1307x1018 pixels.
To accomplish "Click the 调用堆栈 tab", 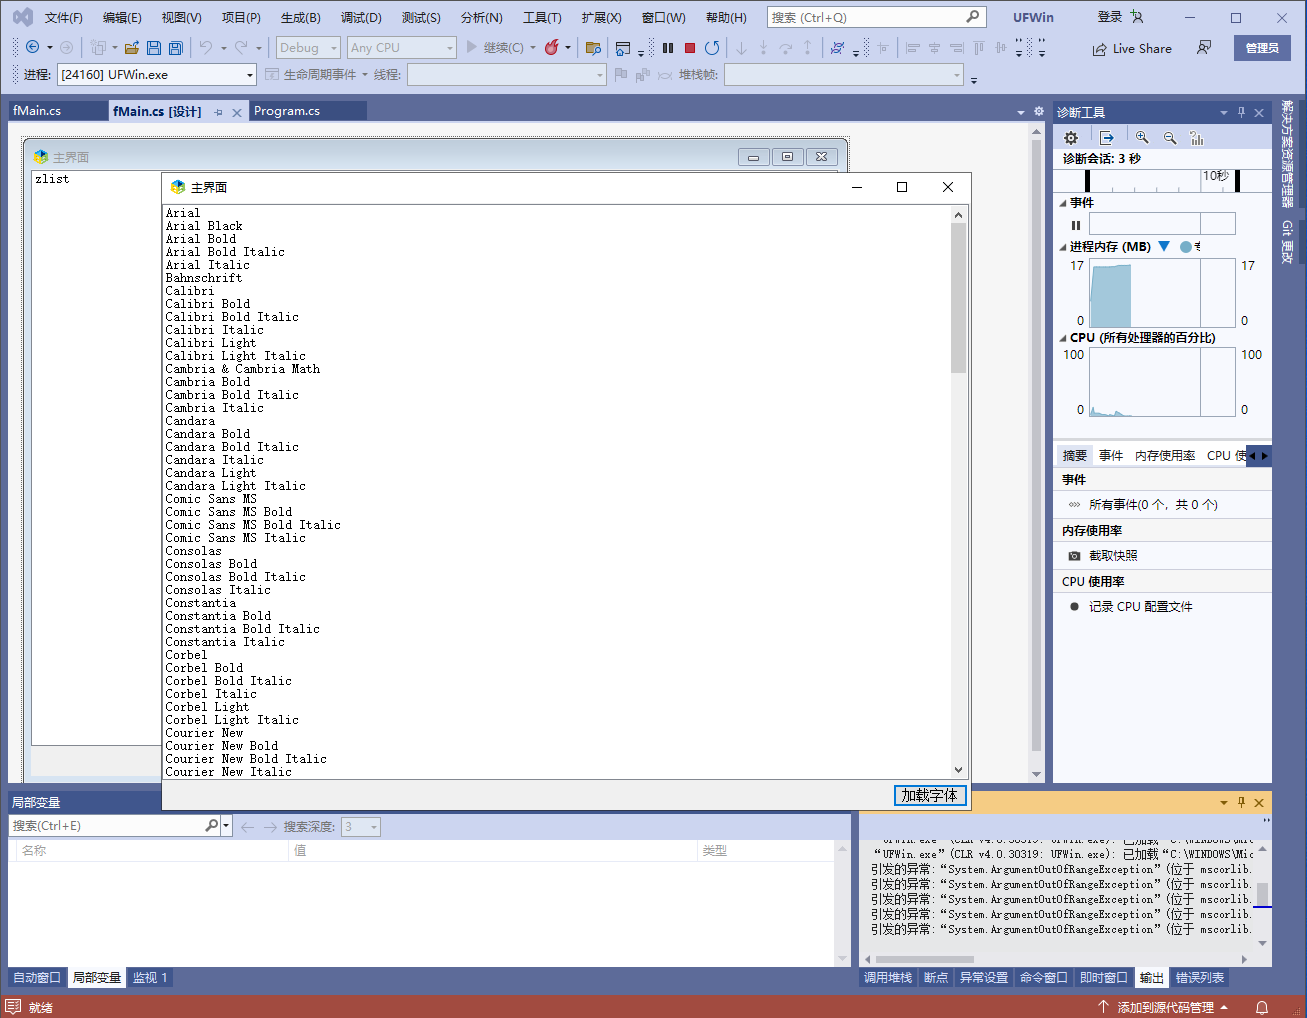I will (888, 978).
